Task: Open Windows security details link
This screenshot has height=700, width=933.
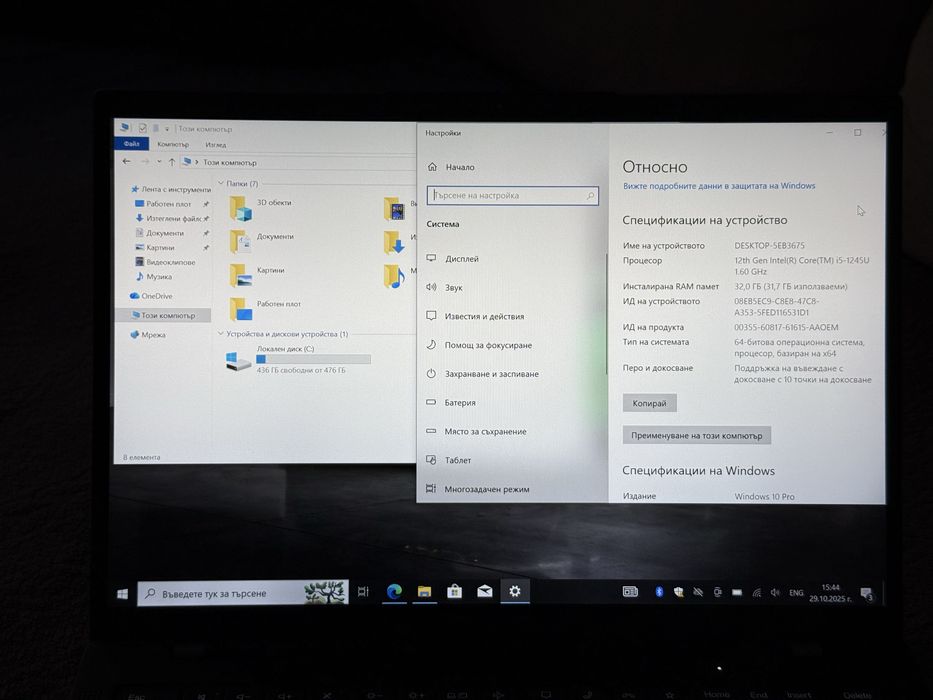Action: point(719,186)
